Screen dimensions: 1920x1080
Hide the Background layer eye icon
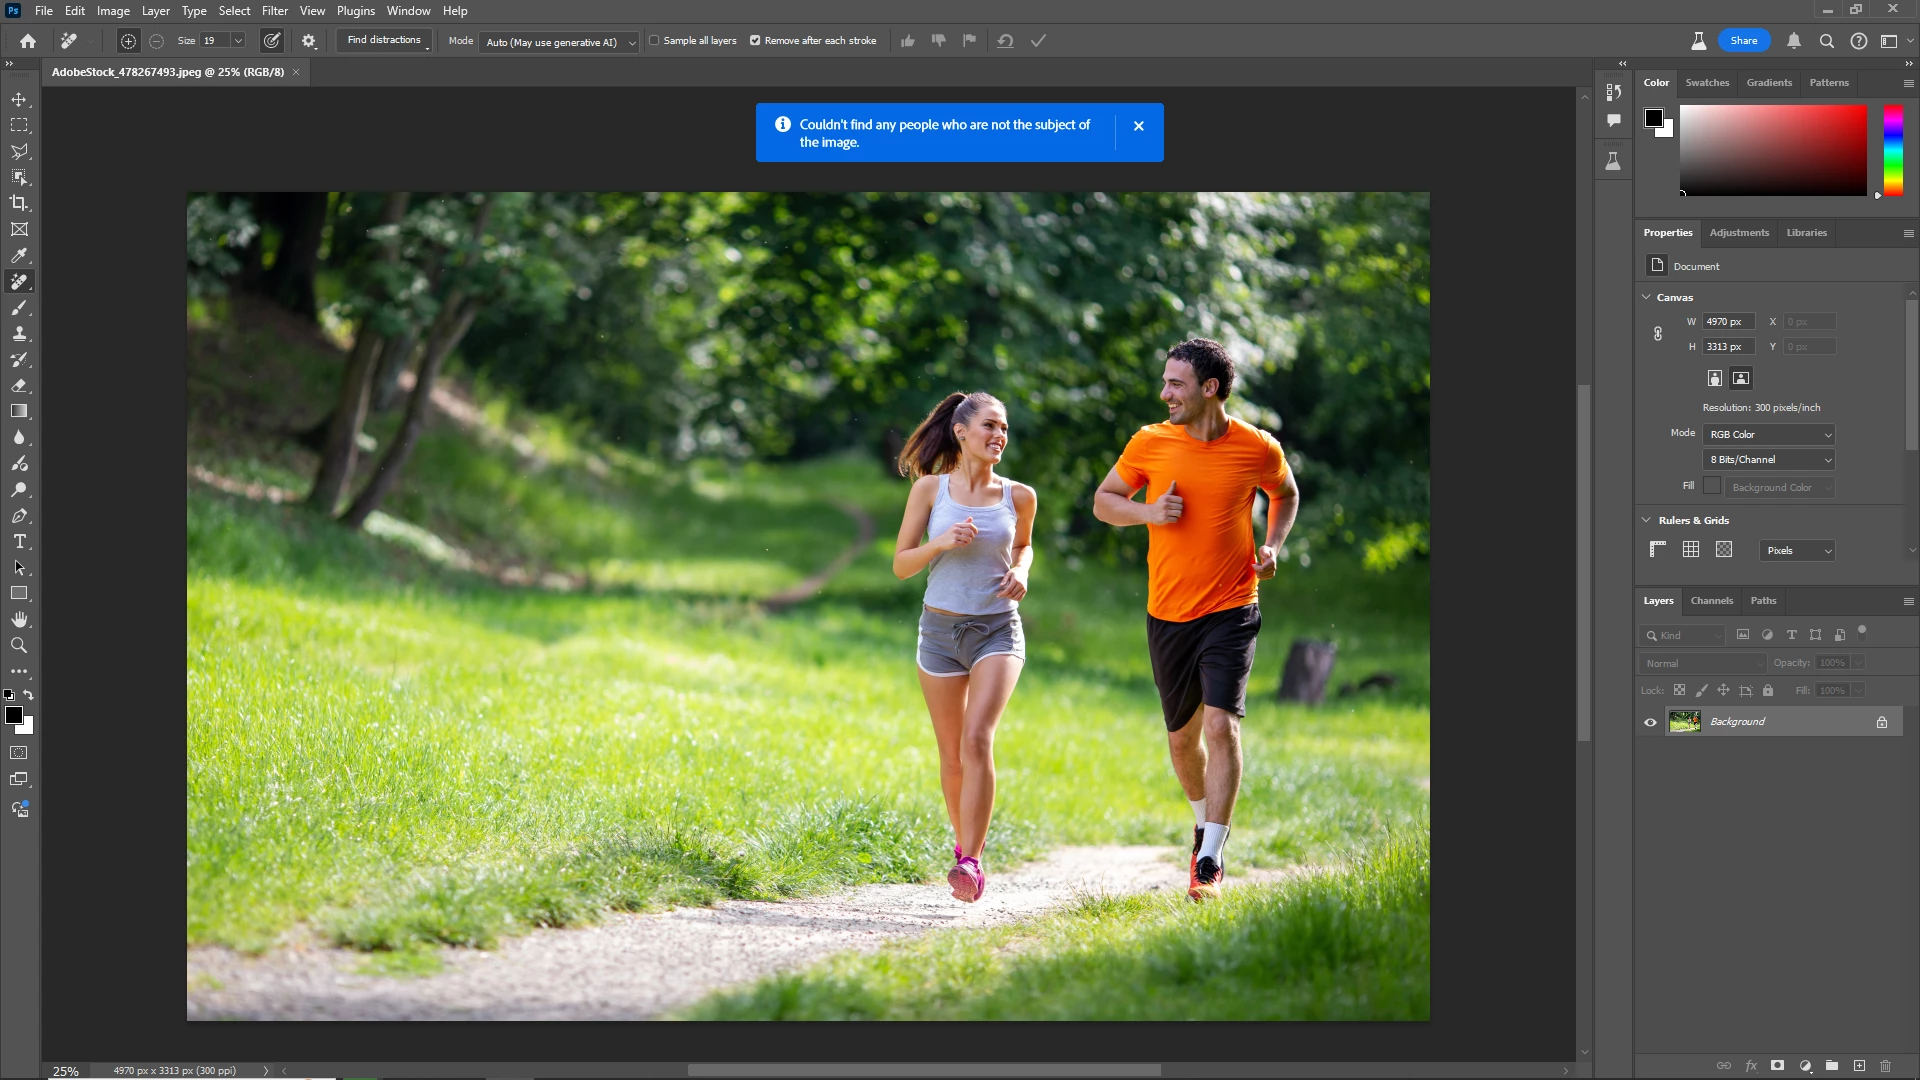click(1650, 722)
